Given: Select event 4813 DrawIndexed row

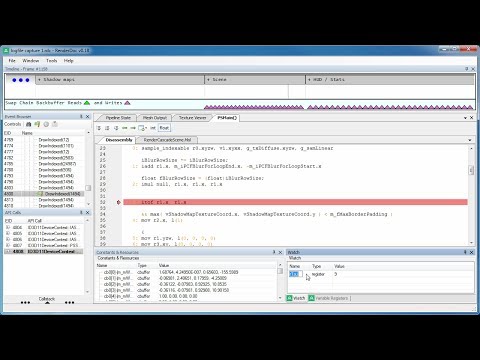Looking at the screenshot, I should pos(43,200).
